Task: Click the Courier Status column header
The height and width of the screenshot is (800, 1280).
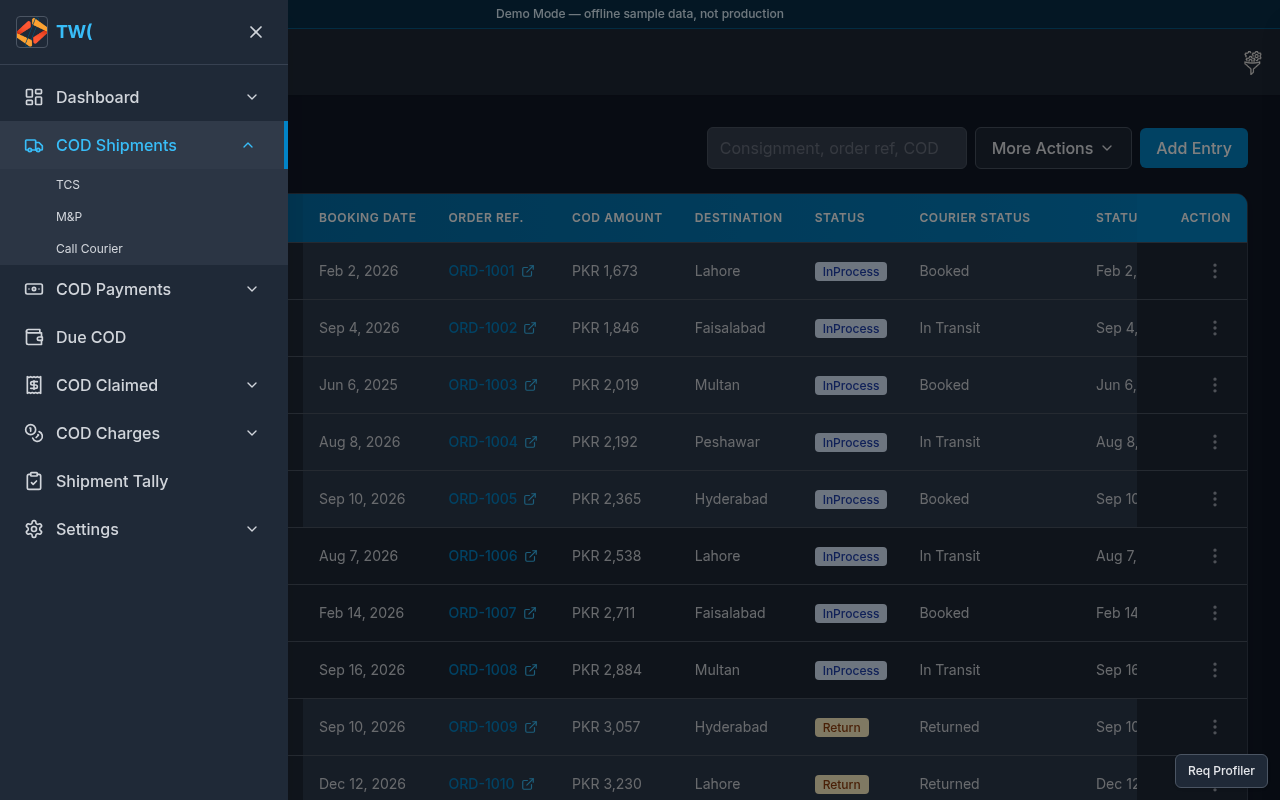Action: point(975,218)
